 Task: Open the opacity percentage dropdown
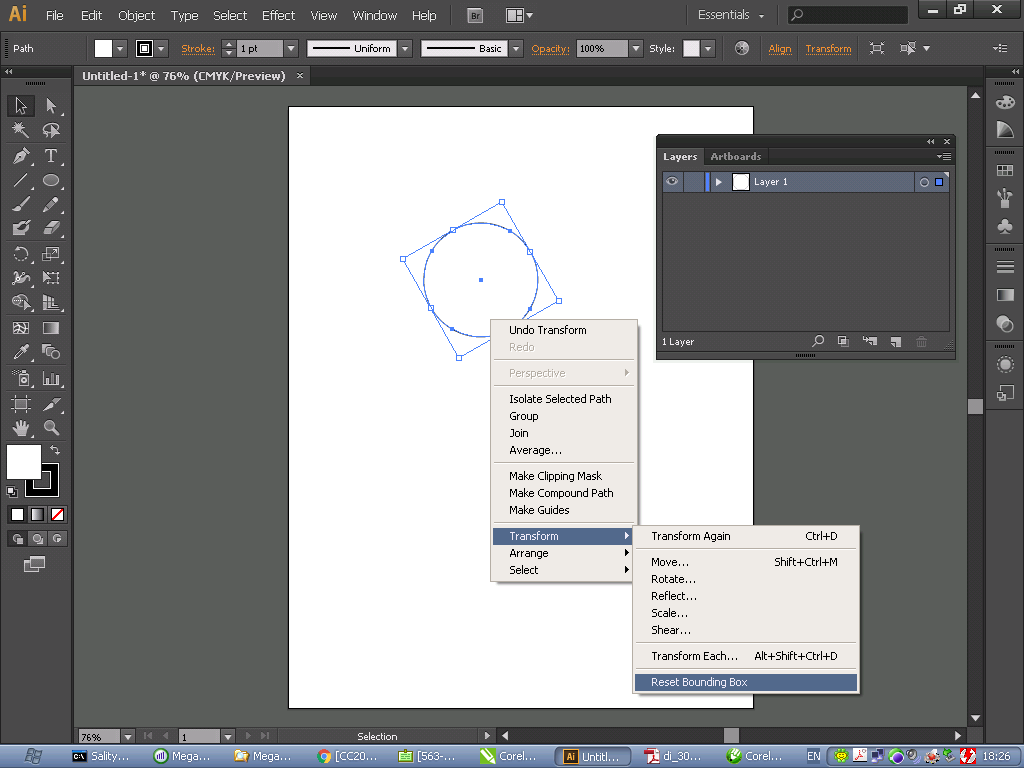(636, 48)
